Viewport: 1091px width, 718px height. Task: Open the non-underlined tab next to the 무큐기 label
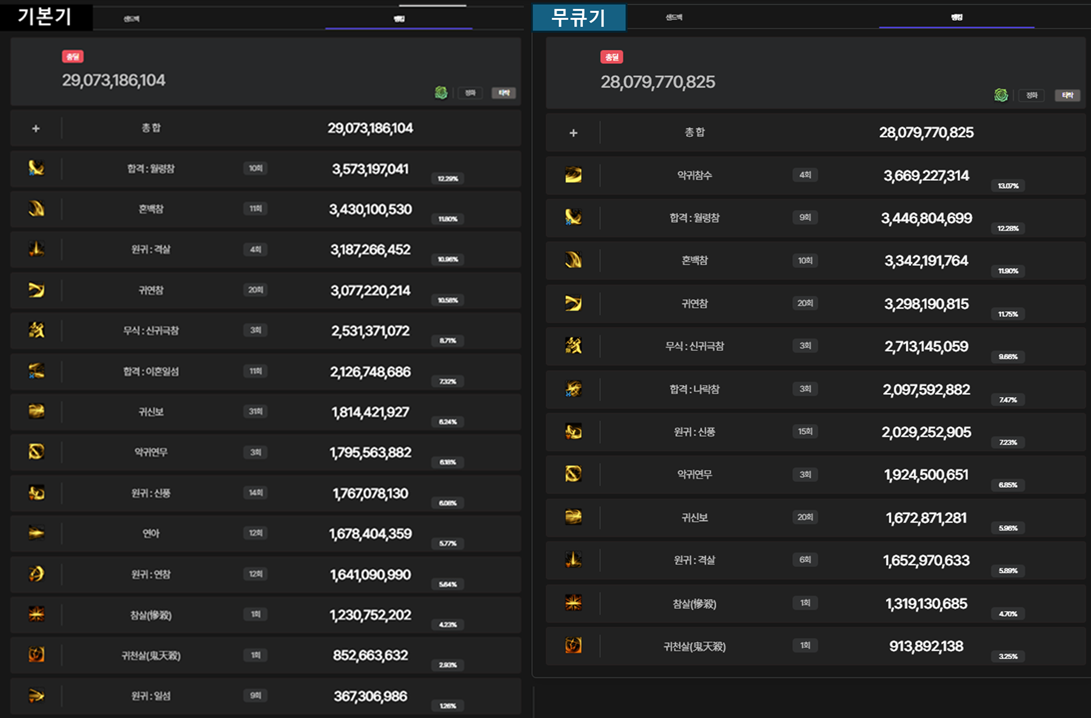[675, 17]
